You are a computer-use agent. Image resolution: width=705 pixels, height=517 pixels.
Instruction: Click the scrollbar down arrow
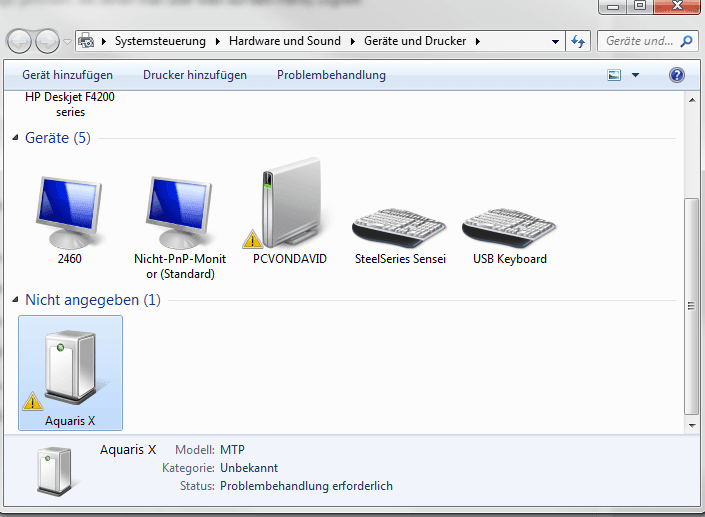(692, 425)
